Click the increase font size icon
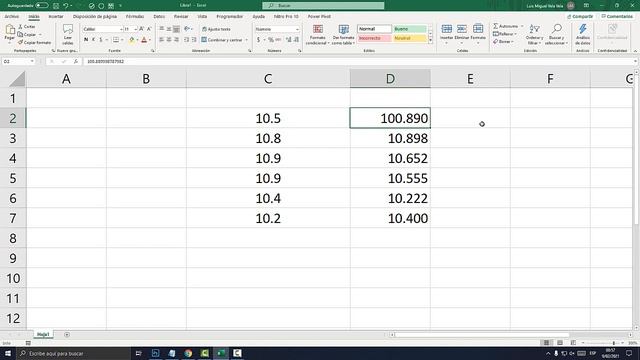Screen dimensions: 640x360 [142, 29]
